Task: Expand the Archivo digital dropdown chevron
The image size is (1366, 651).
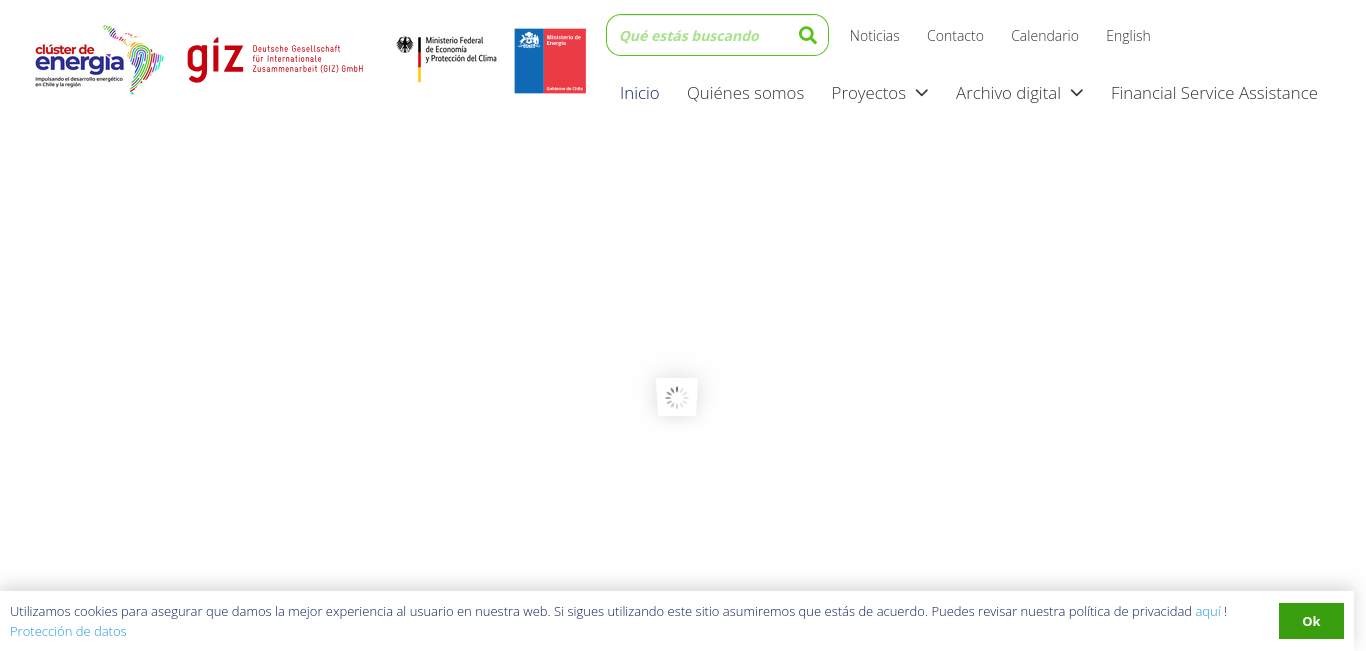Action: click(x=1077, y=93)
